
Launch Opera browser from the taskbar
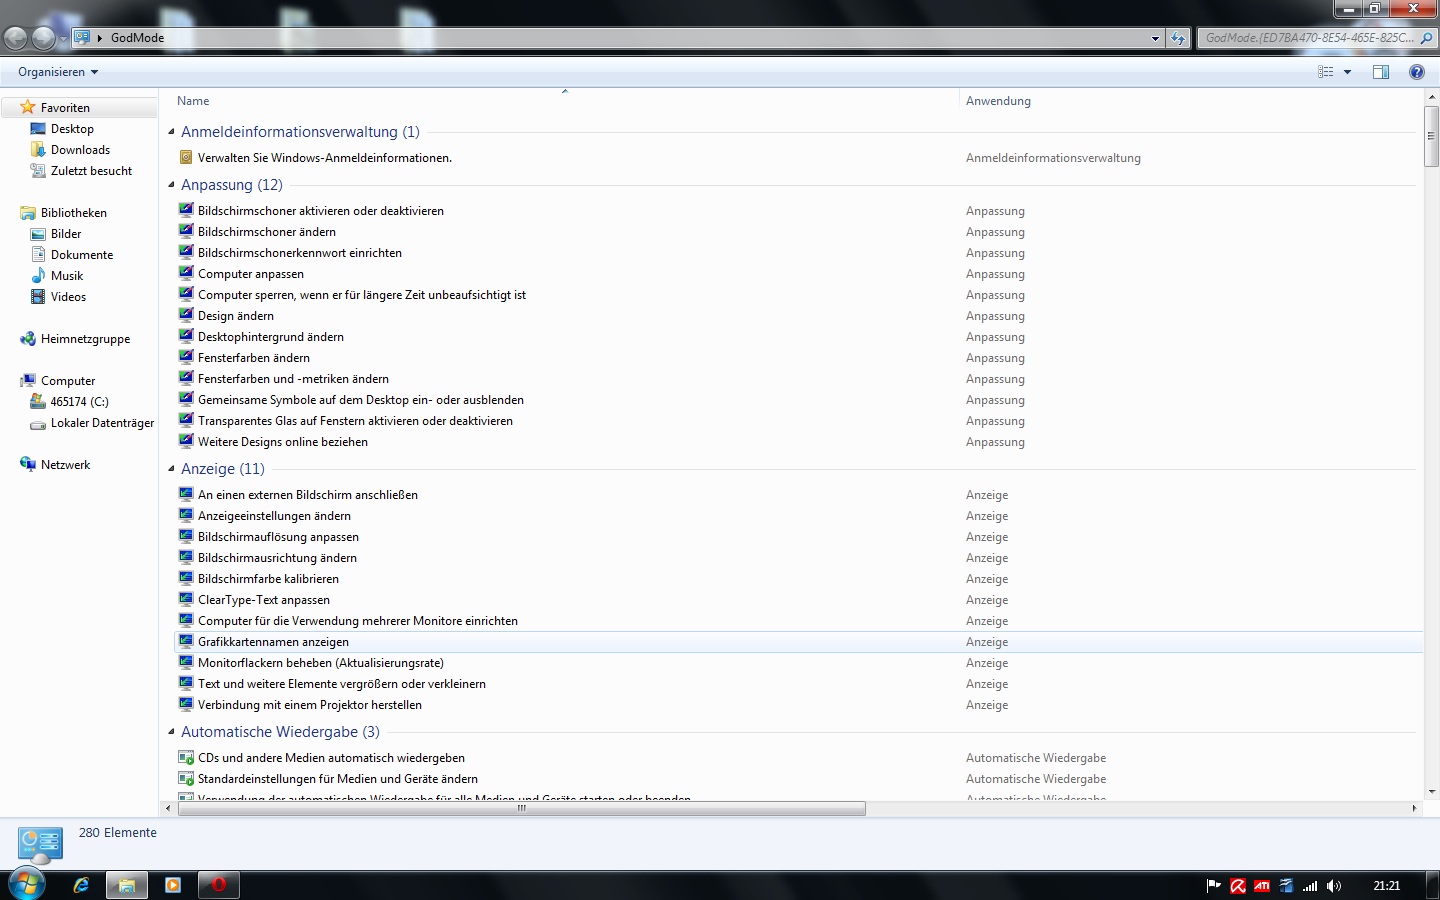[x=218, y=885]
